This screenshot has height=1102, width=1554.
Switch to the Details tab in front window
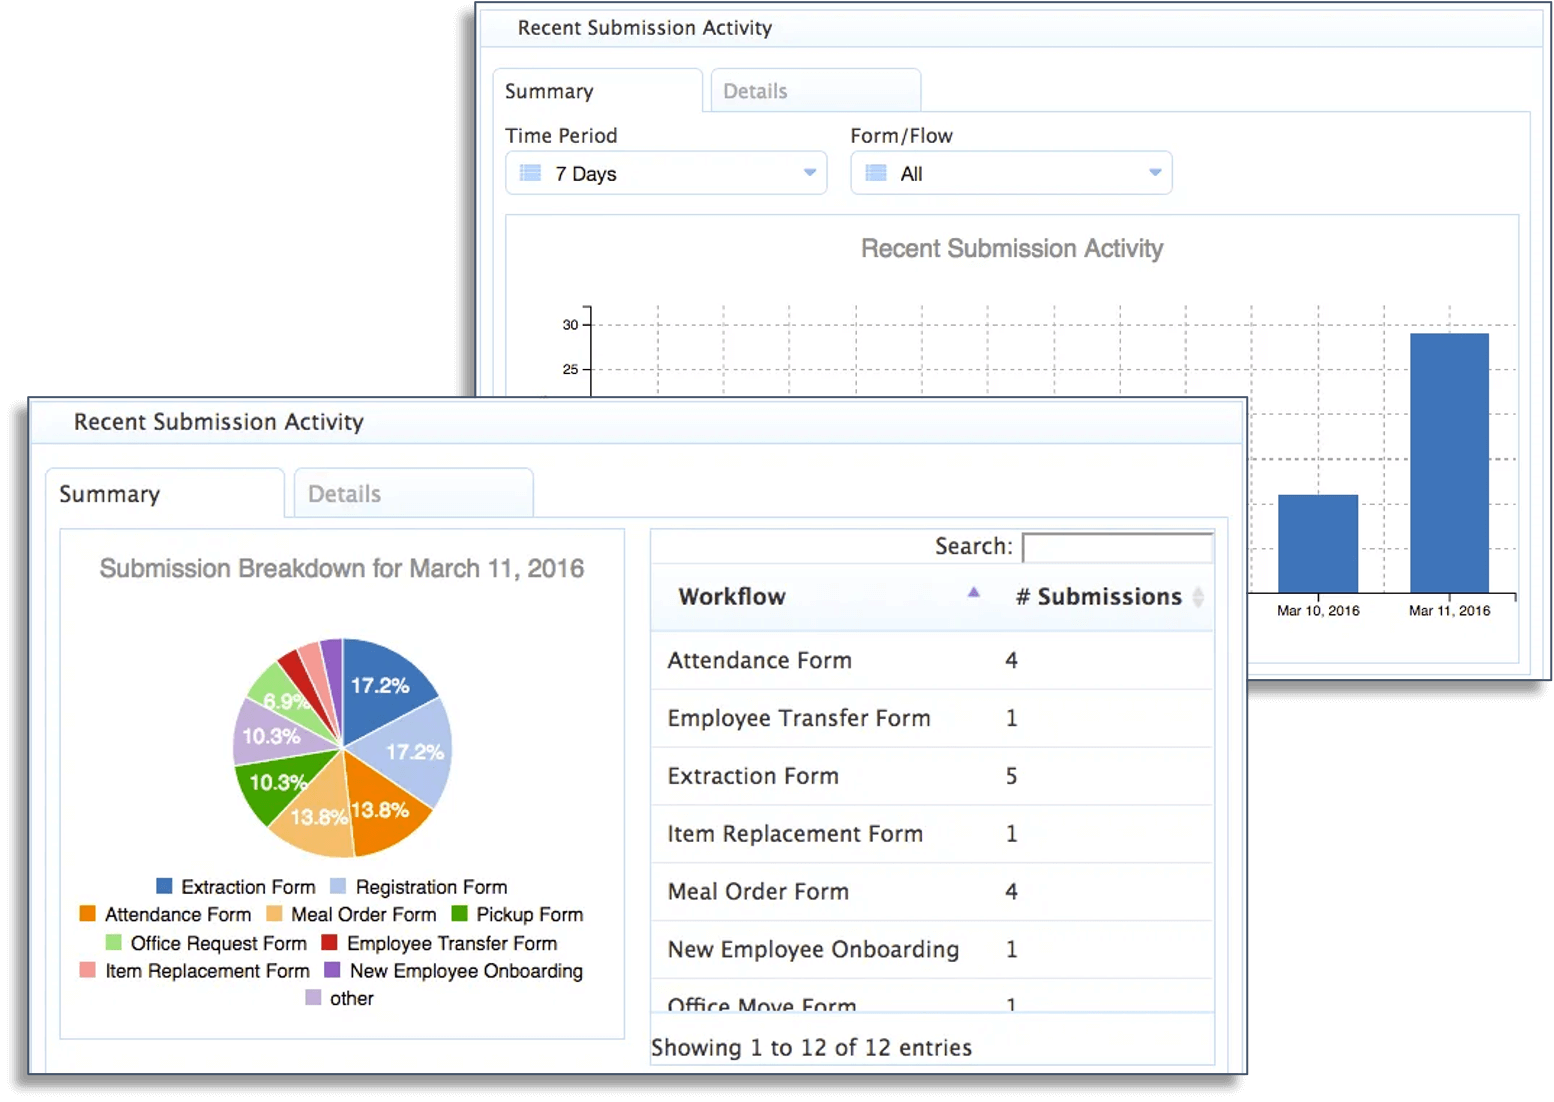[412, 492]
